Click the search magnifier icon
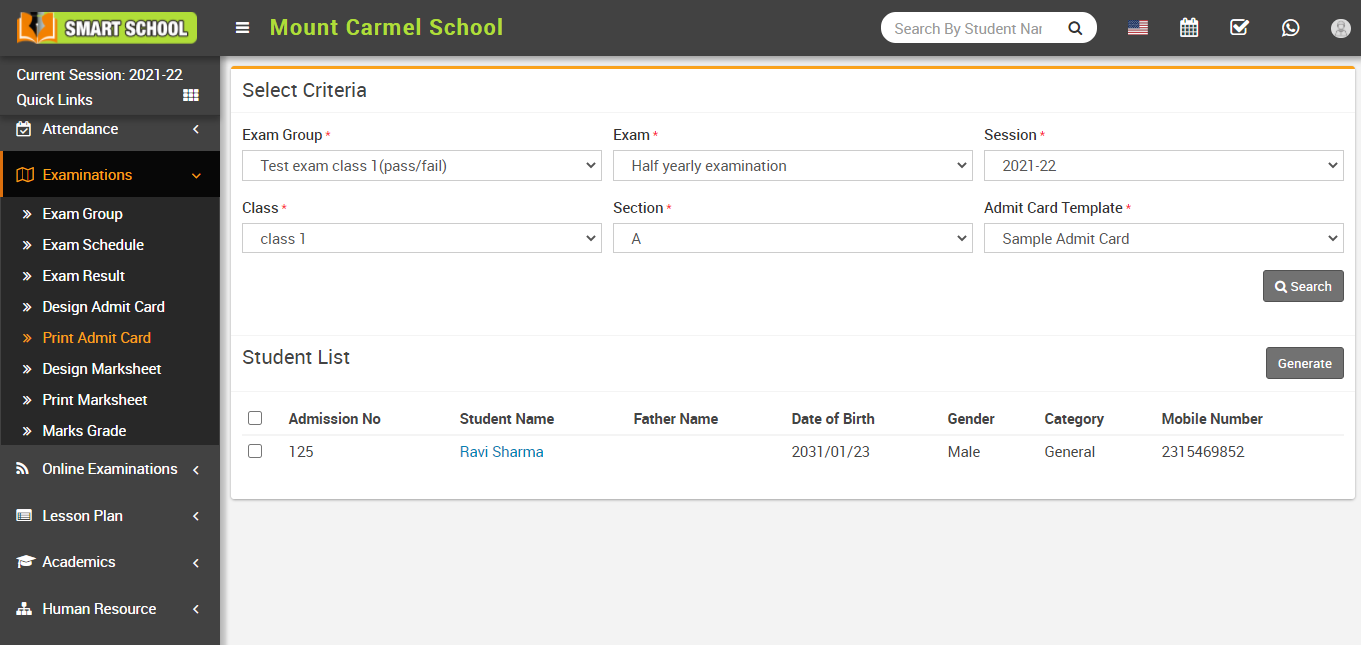Image resolution: width=1361 pixels, height=645 pixels. 1075,28
